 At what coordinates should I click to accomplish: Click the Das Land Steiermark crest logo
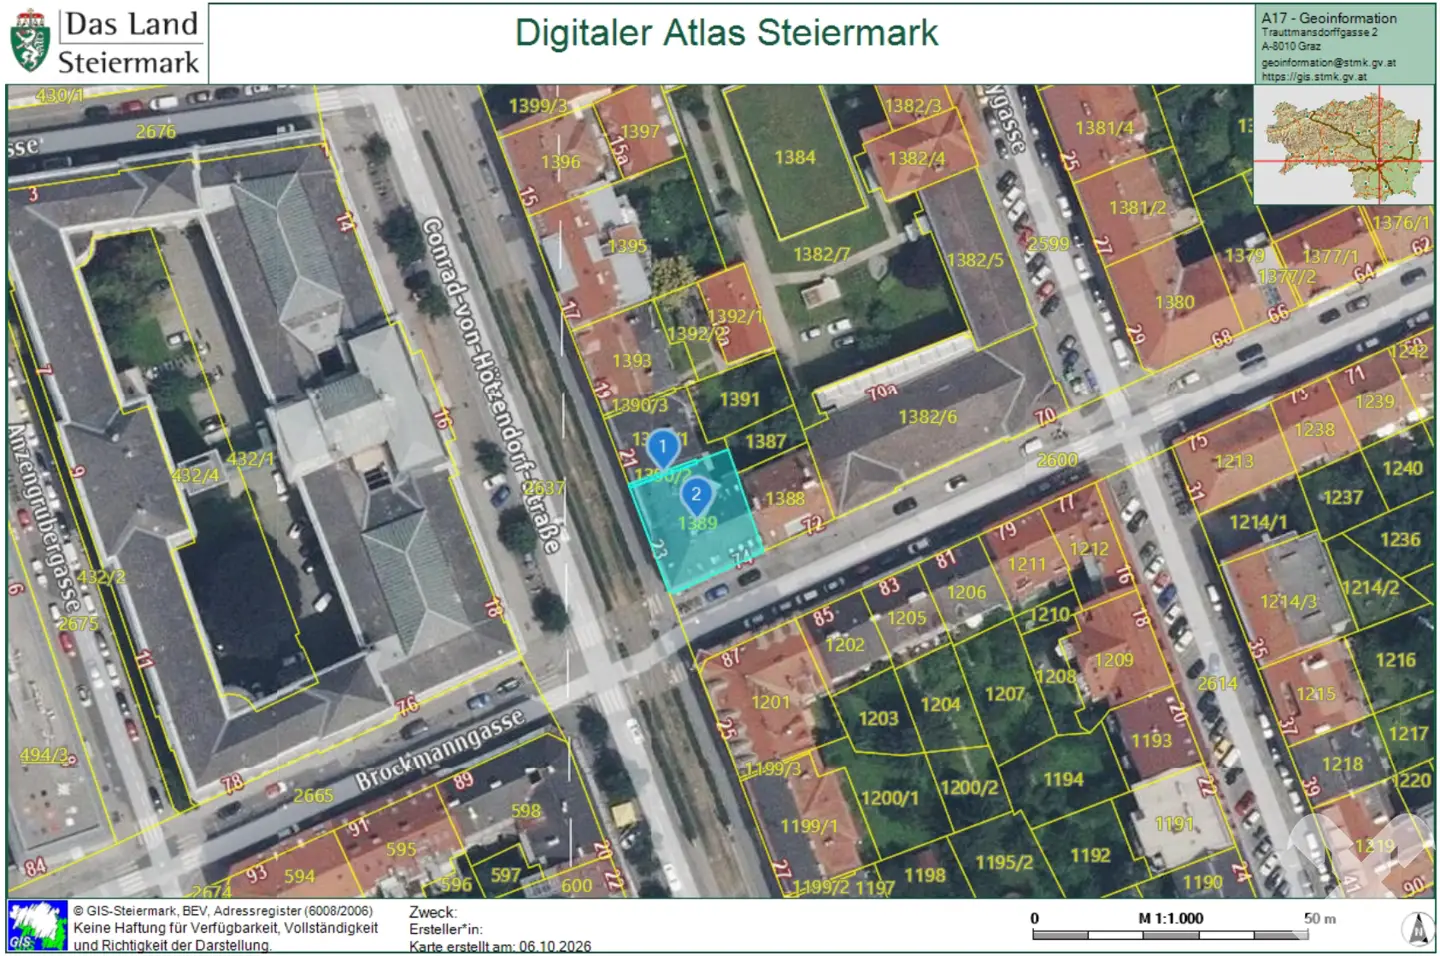point(29,42)
